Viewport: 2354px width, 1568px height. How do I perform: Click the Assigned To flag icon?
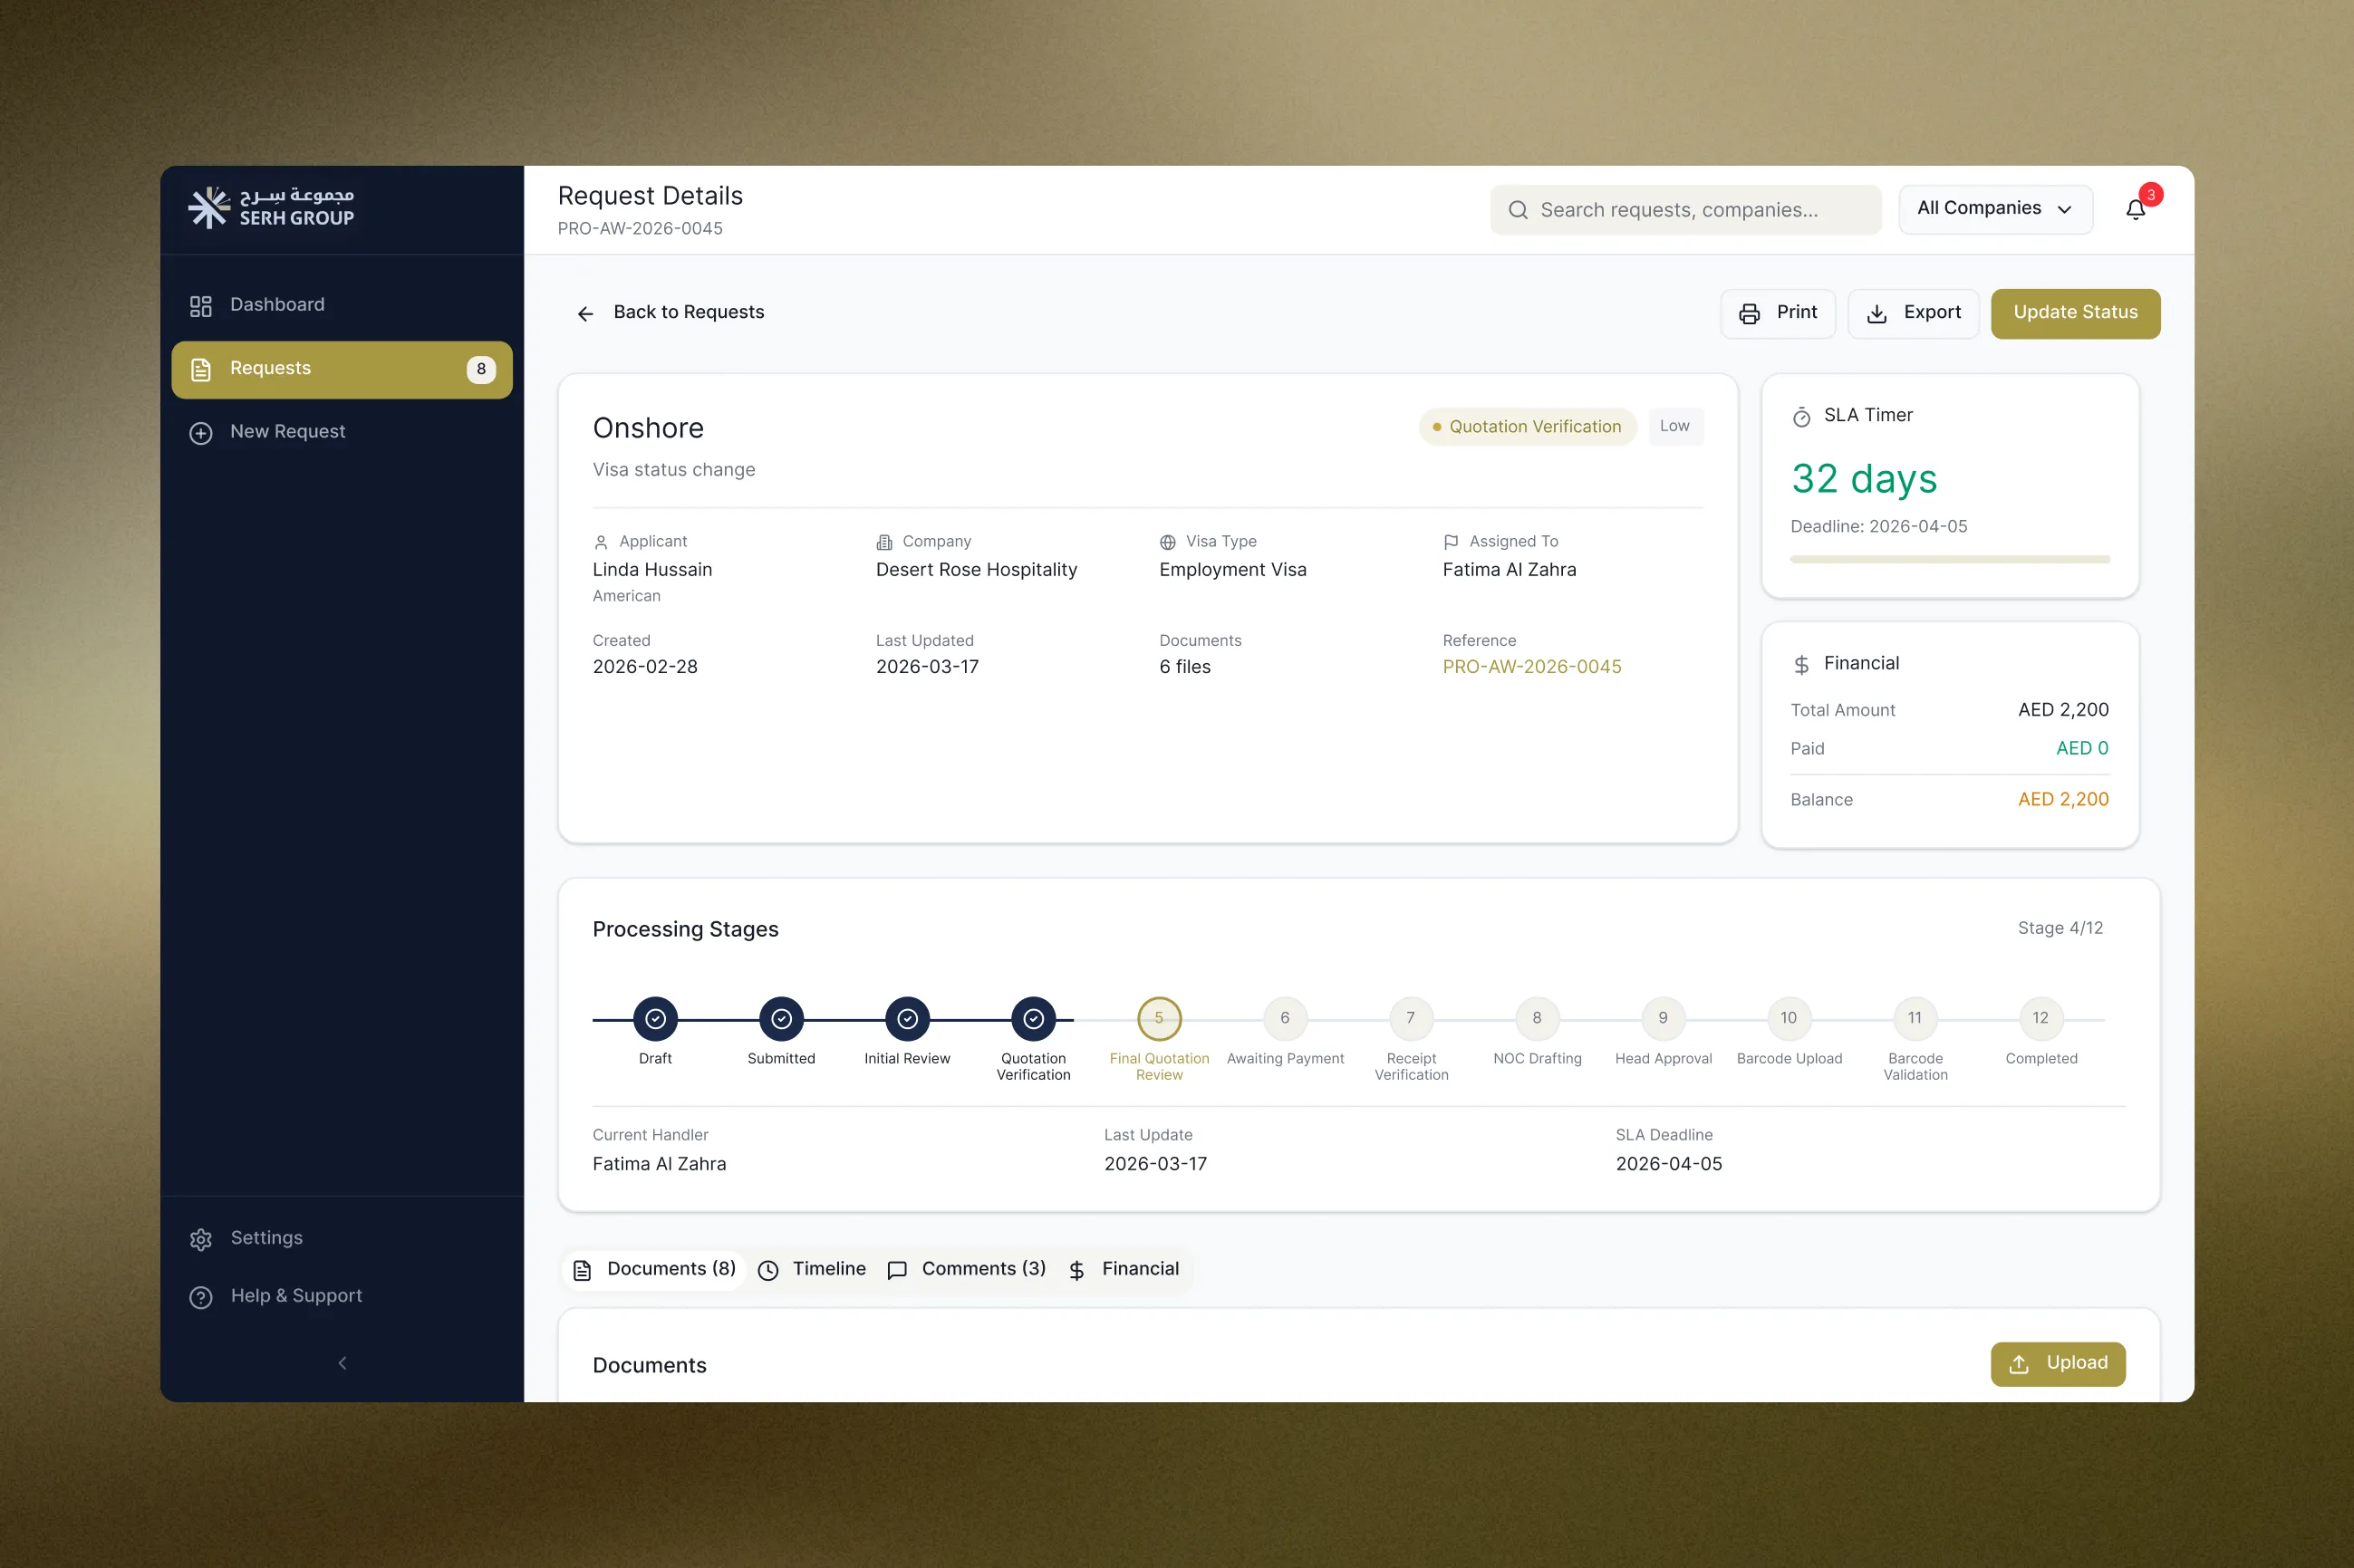coord(1450,542)
